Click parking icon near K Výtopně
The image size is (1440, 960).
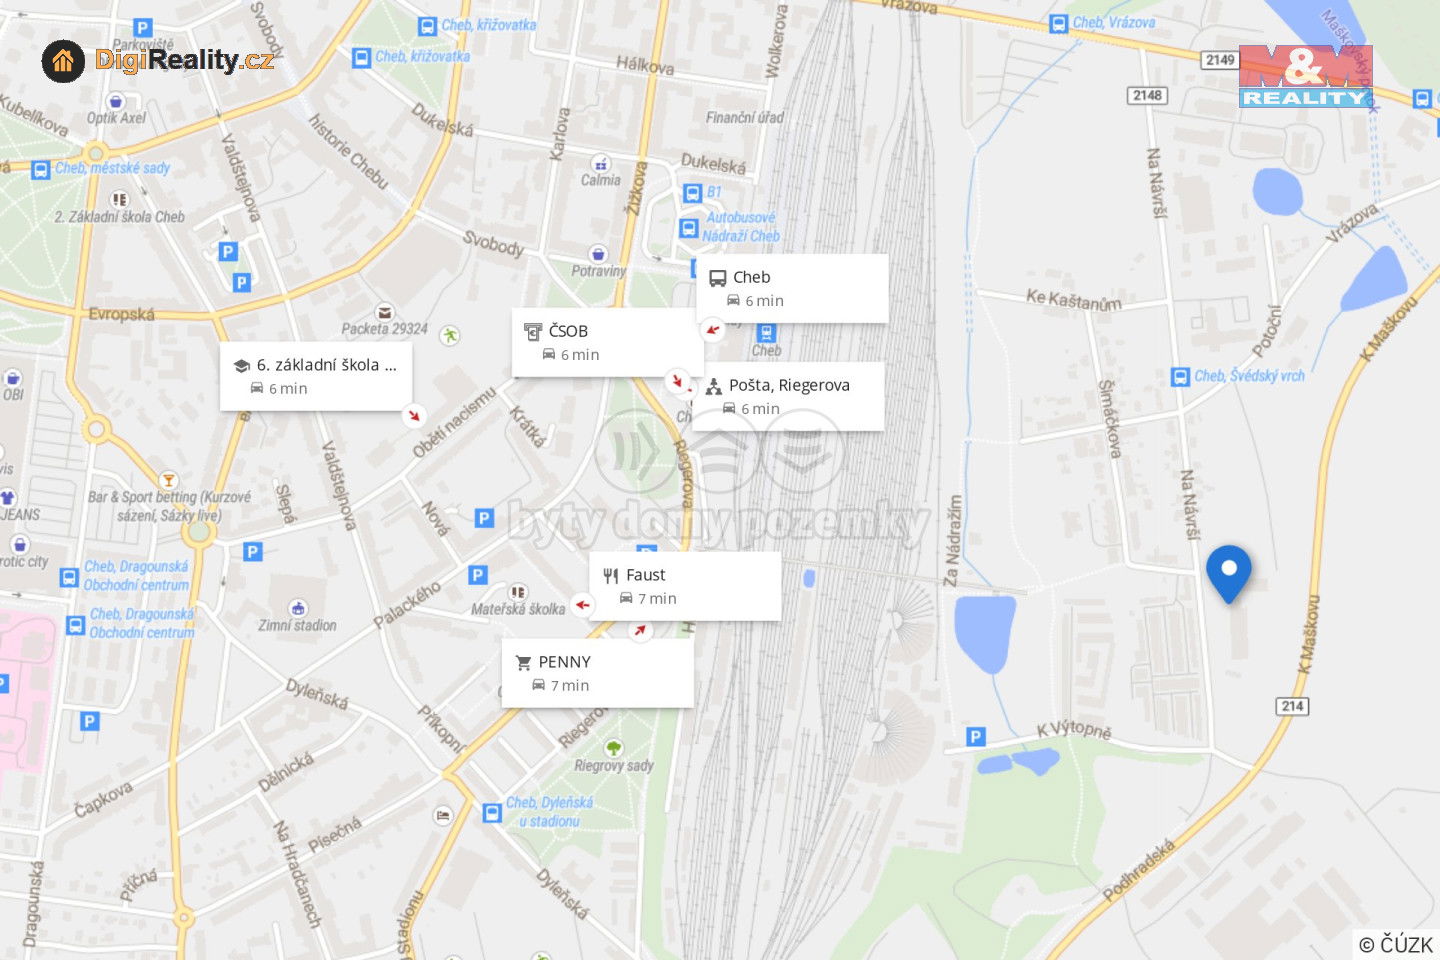976,737
